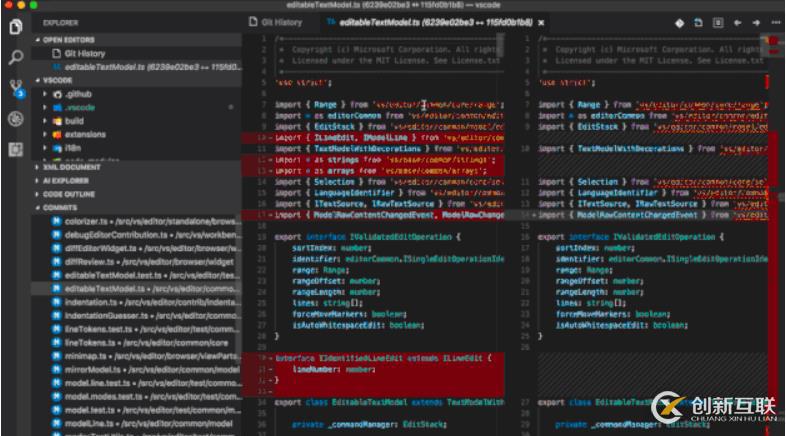Open indentation.ts commit file
Image resolution: width=786 pixels, height=436 pixels.
[136, 302]
